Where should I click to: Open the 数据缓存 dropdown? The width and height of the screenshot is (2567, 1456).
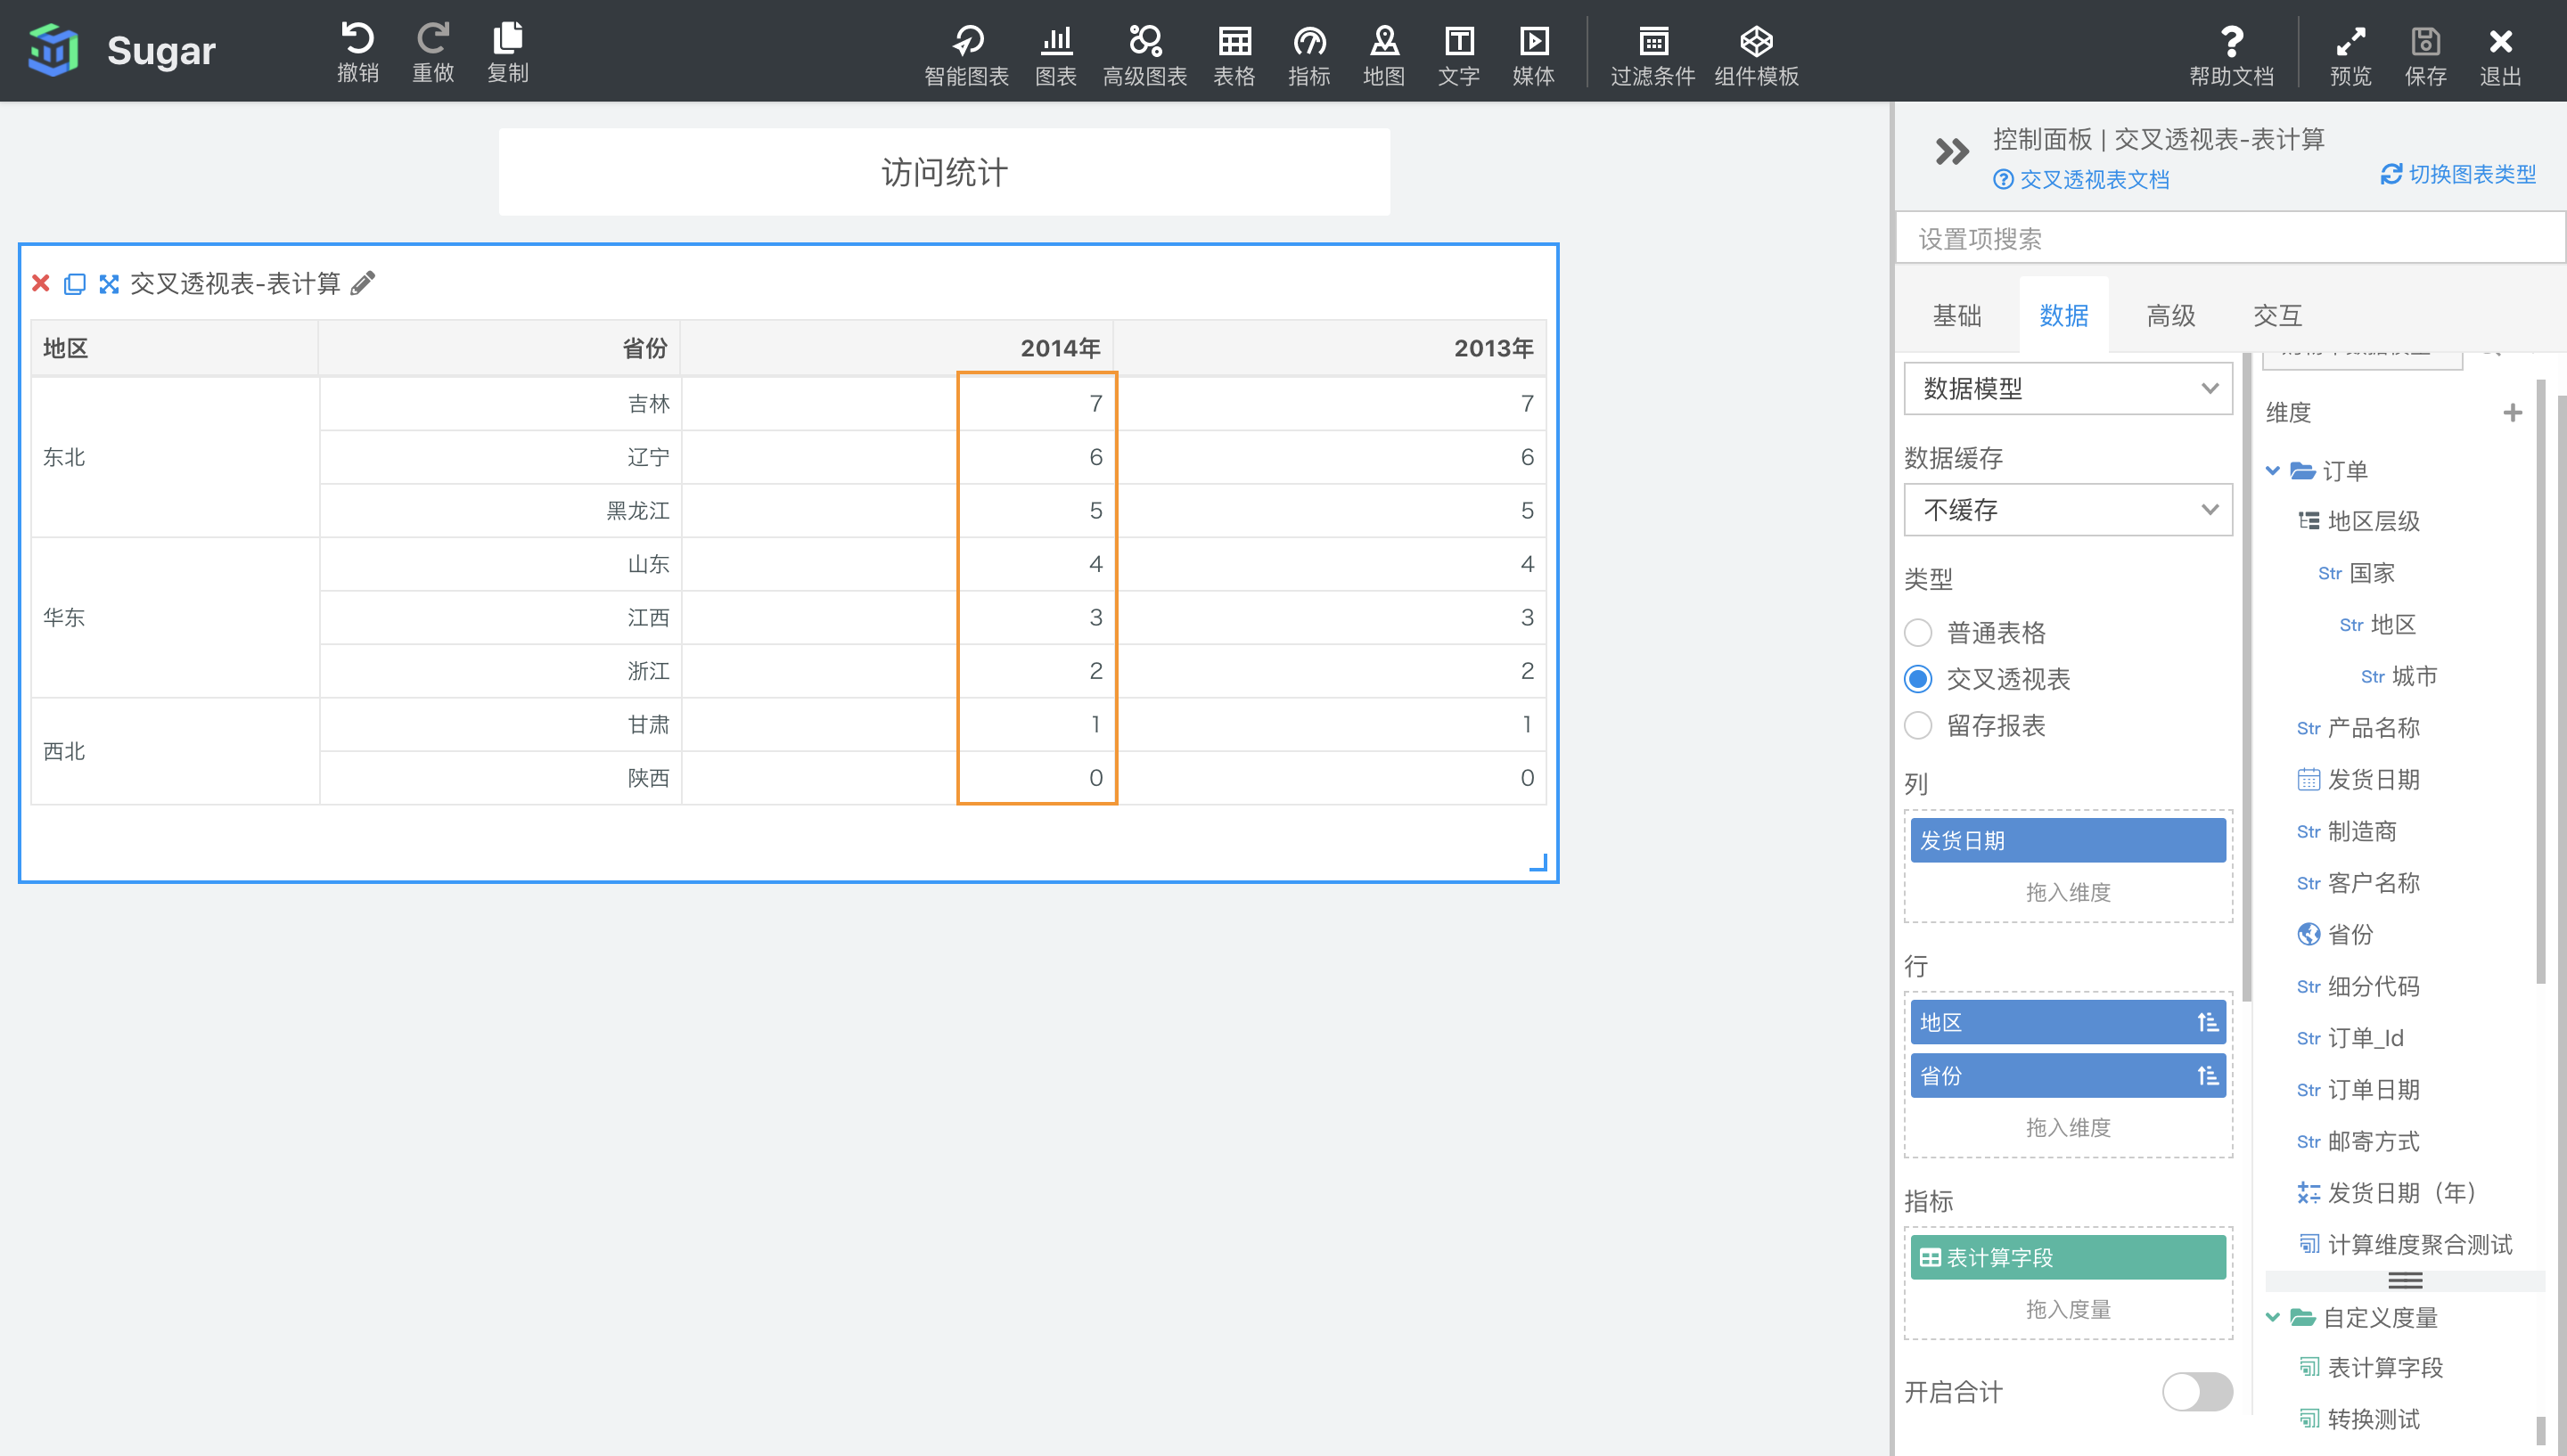click(x=2066, y=510)
